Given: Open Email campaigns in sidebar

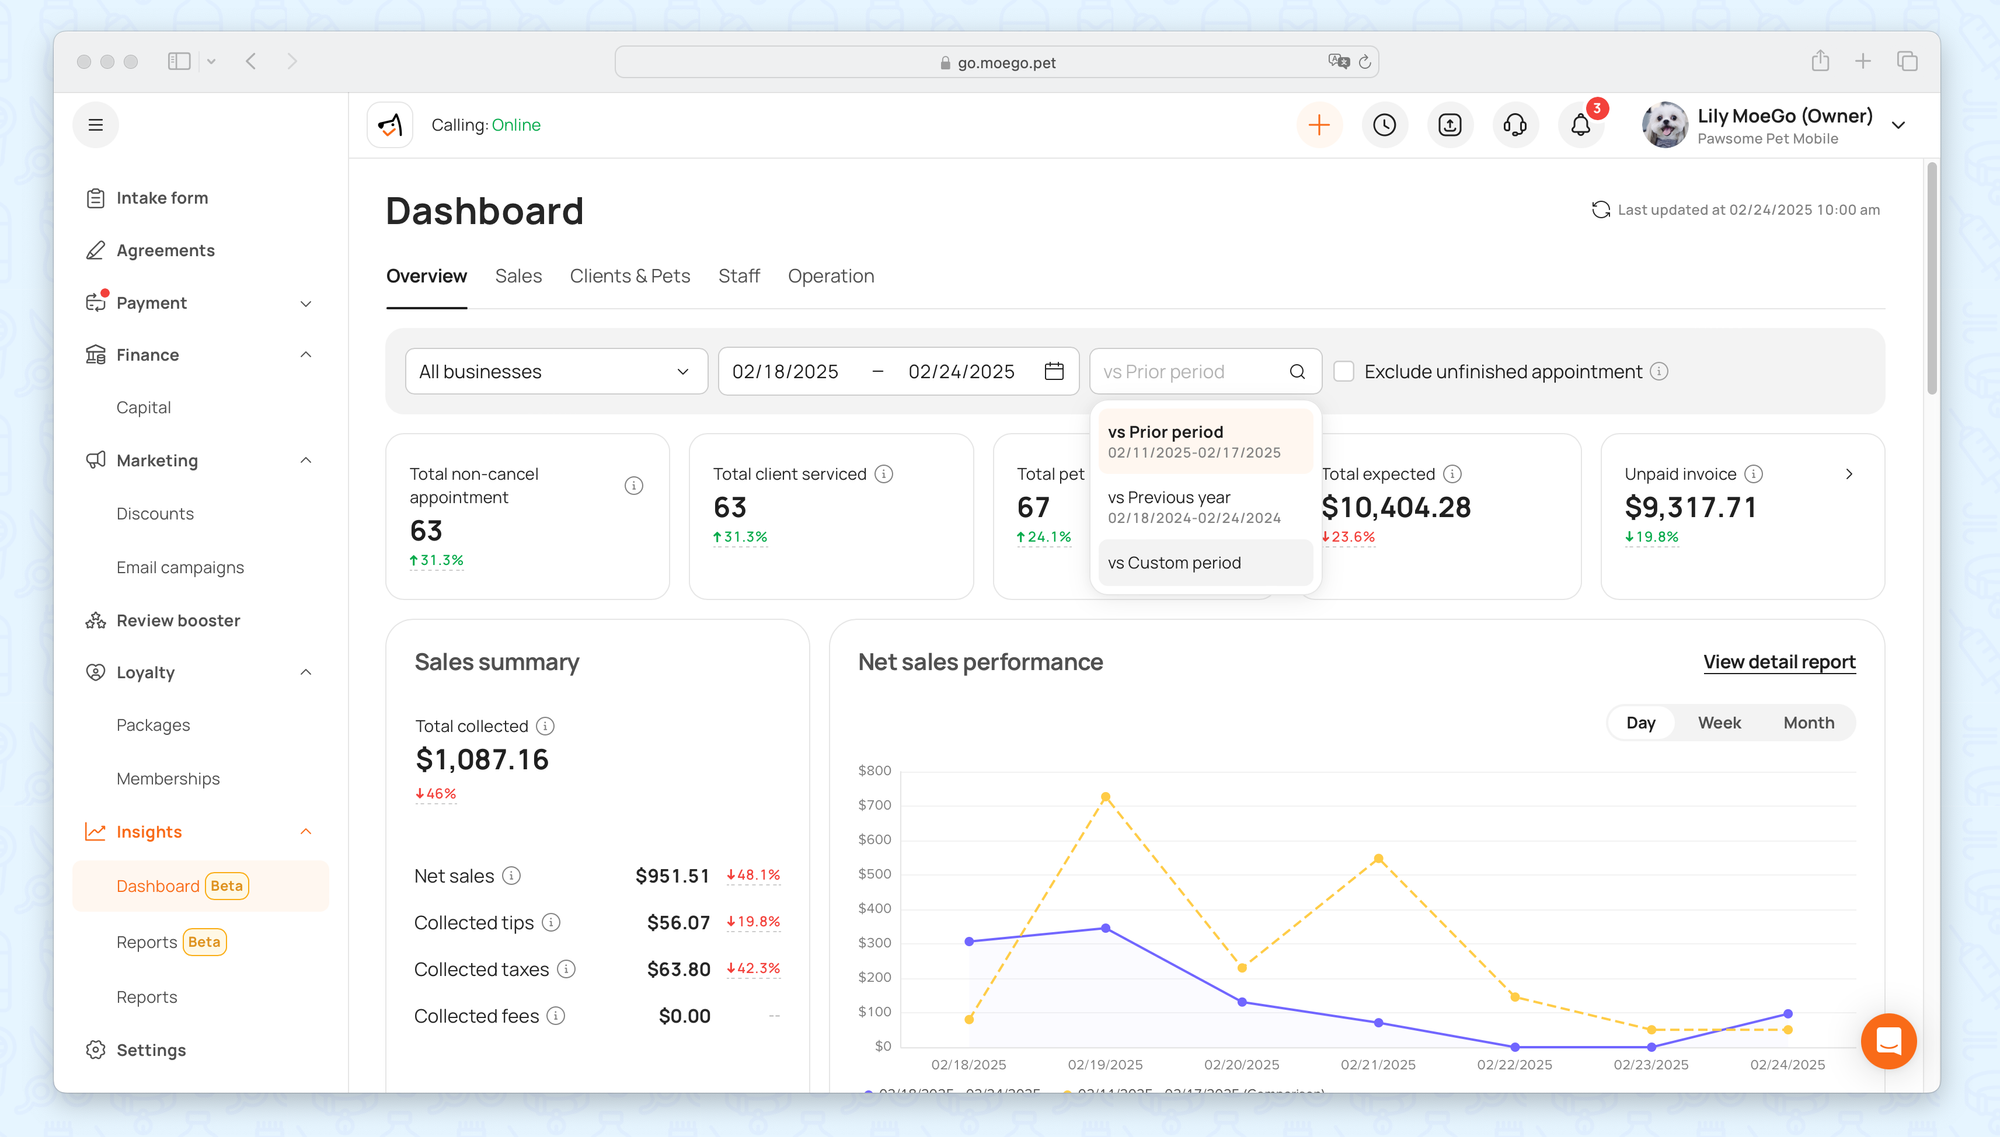Looking at the screenshot, I should tap(180, 567).
